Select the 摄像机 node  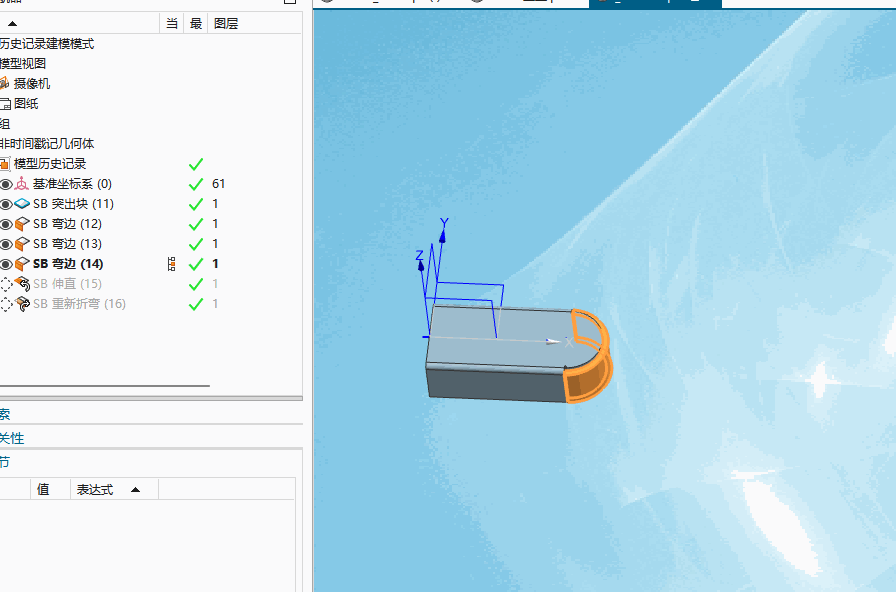coord(32,84)
